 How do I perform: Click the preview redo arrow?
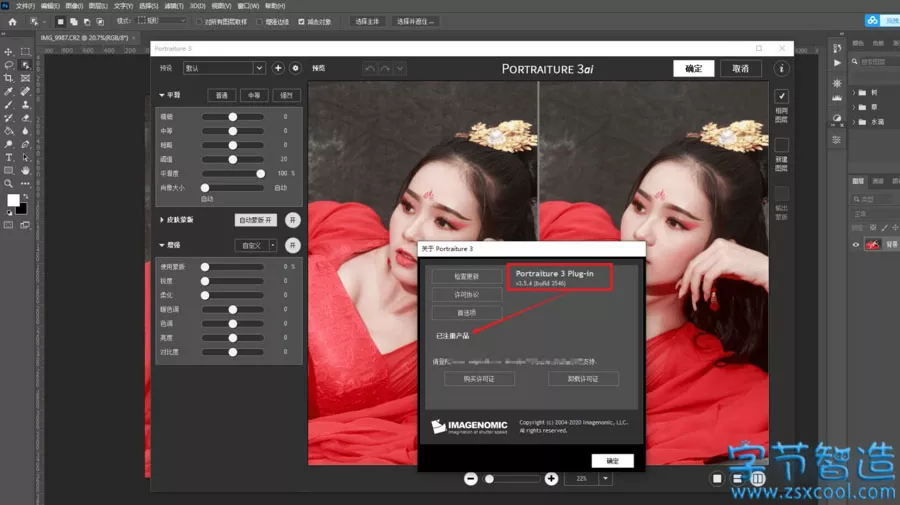[385, 68]
